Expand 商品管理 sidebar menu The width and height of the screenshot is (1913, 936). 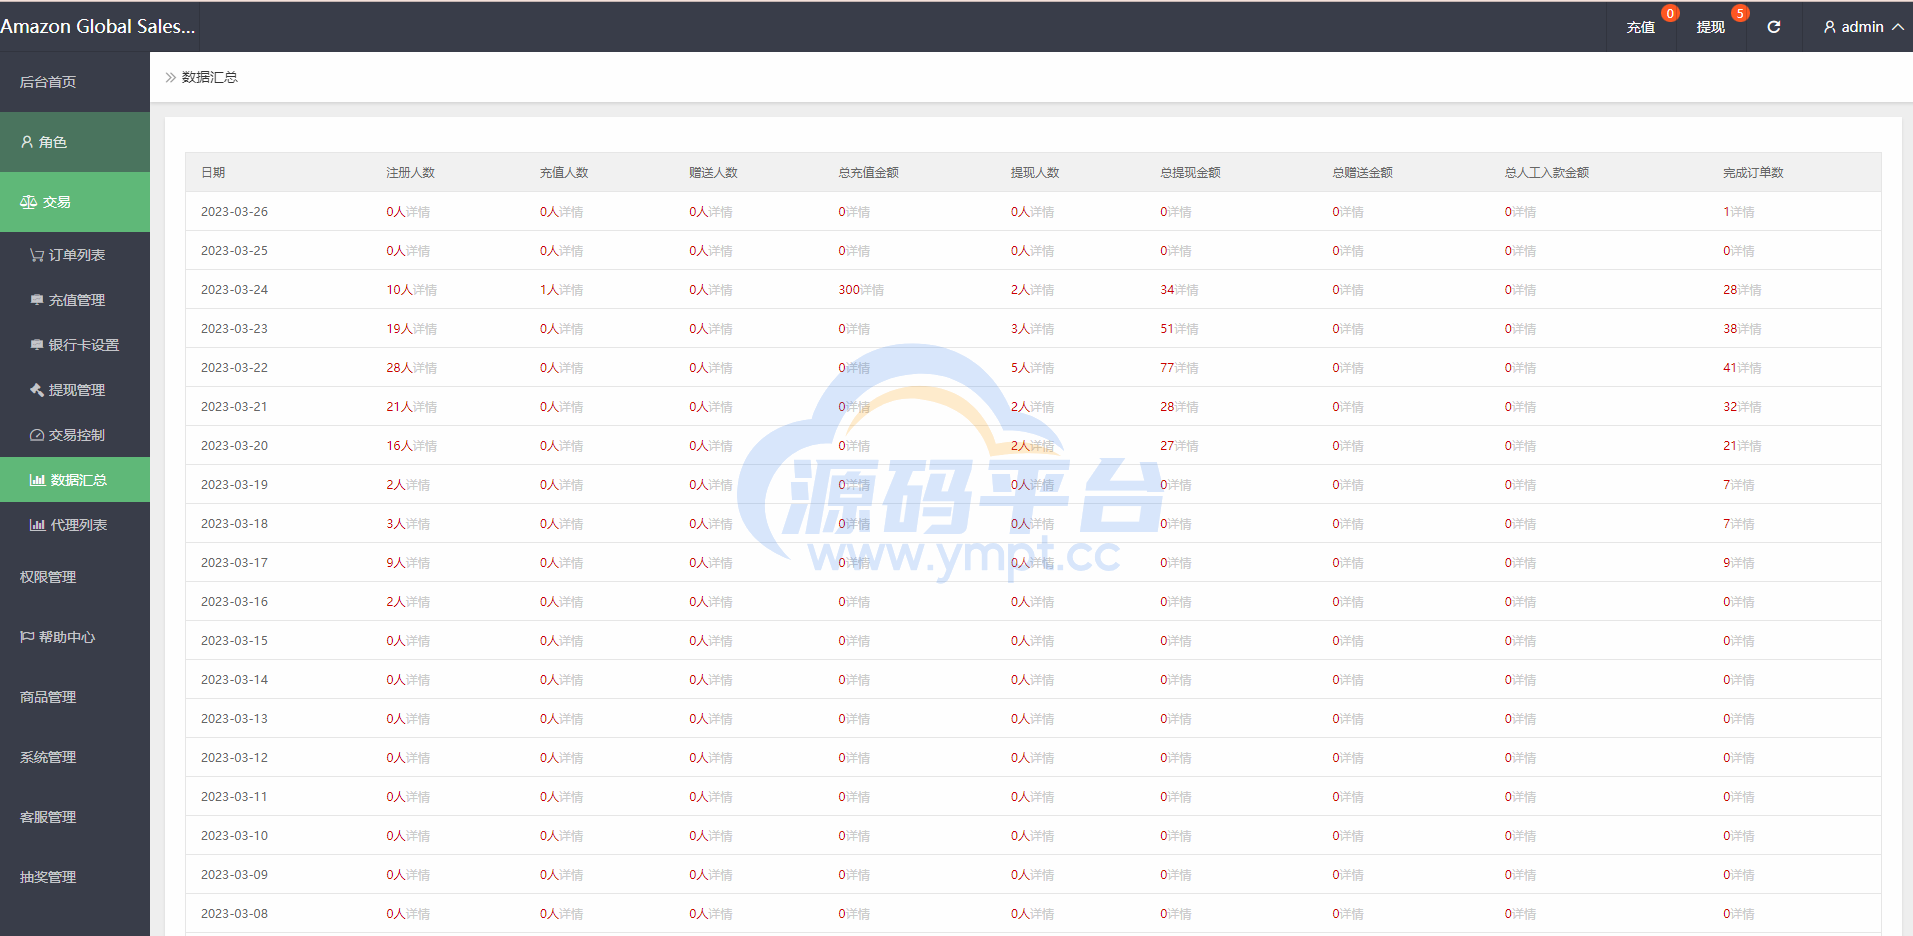[x=75, y=697]
